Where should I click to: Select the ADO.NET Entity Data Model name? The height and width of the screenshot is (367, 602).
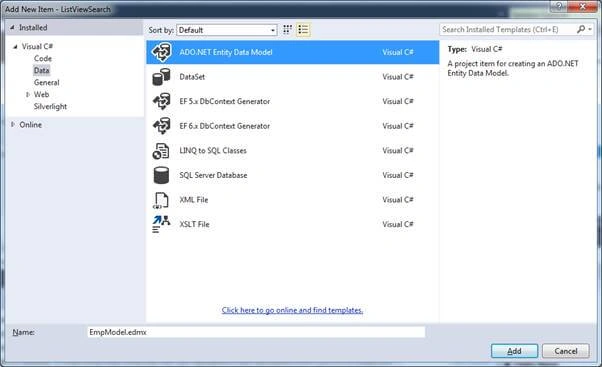(x=226, y=52)
